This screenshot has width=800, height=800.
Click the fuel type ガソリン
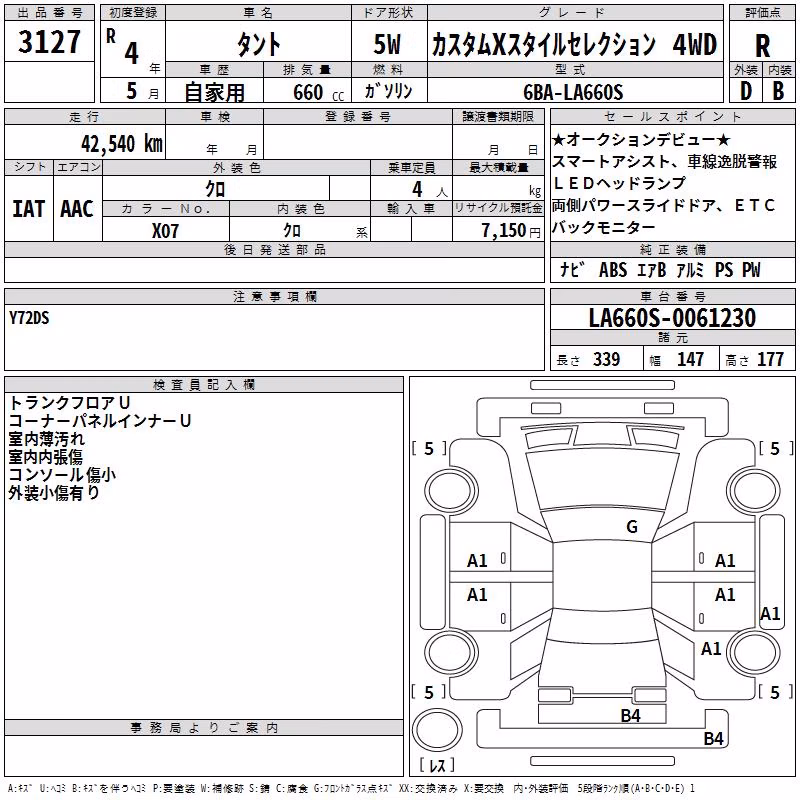point(388,91)
